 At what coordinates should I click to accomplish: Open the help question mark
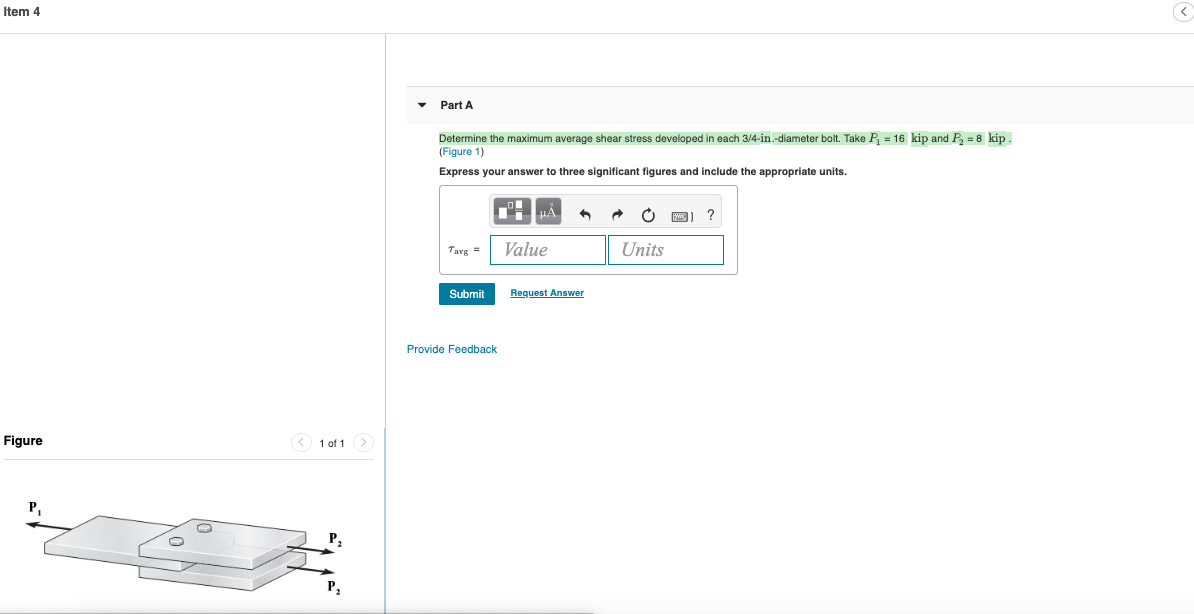point(710,216)
